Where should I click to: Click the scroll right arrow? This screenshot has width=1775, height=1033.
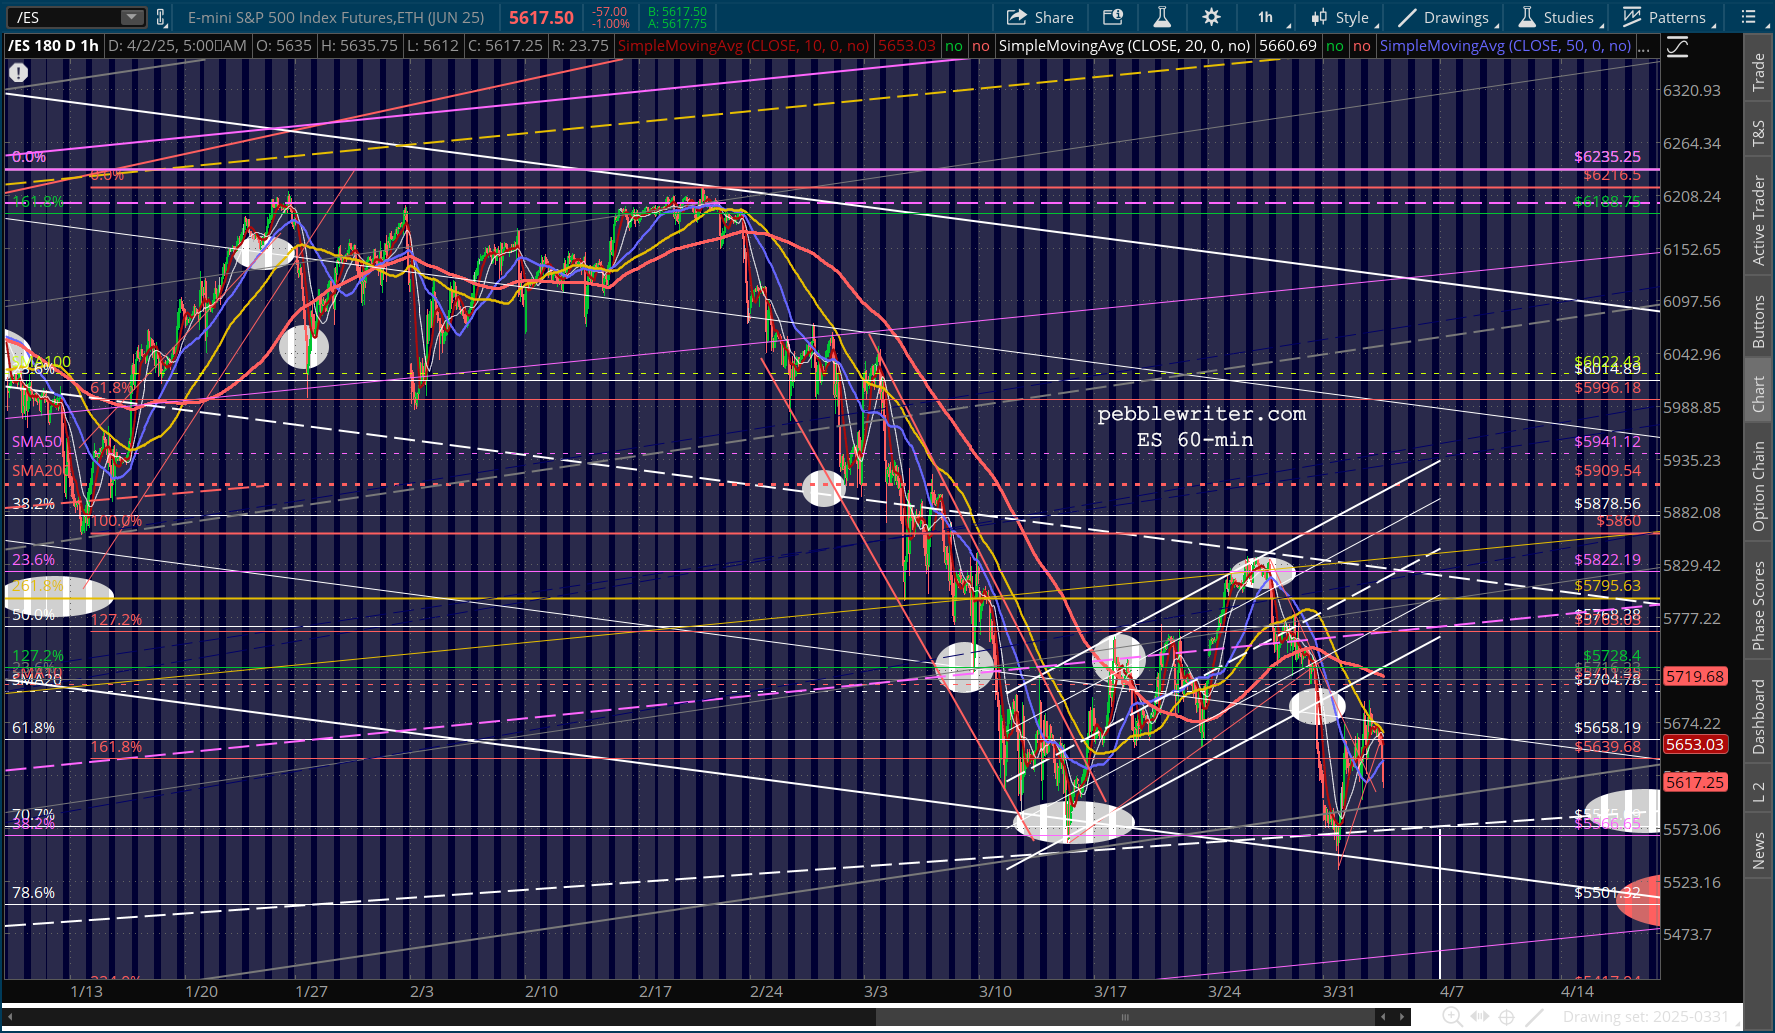1400,1017
